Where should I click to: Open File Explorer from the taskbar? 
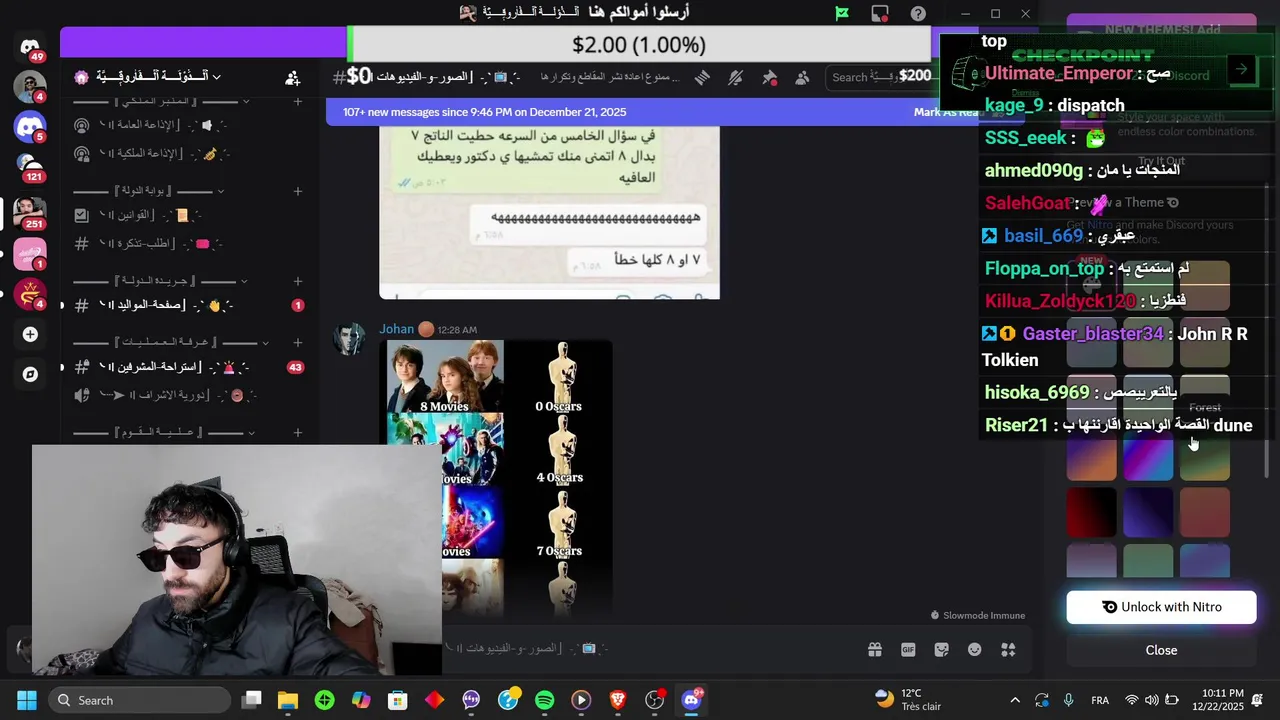288,700
